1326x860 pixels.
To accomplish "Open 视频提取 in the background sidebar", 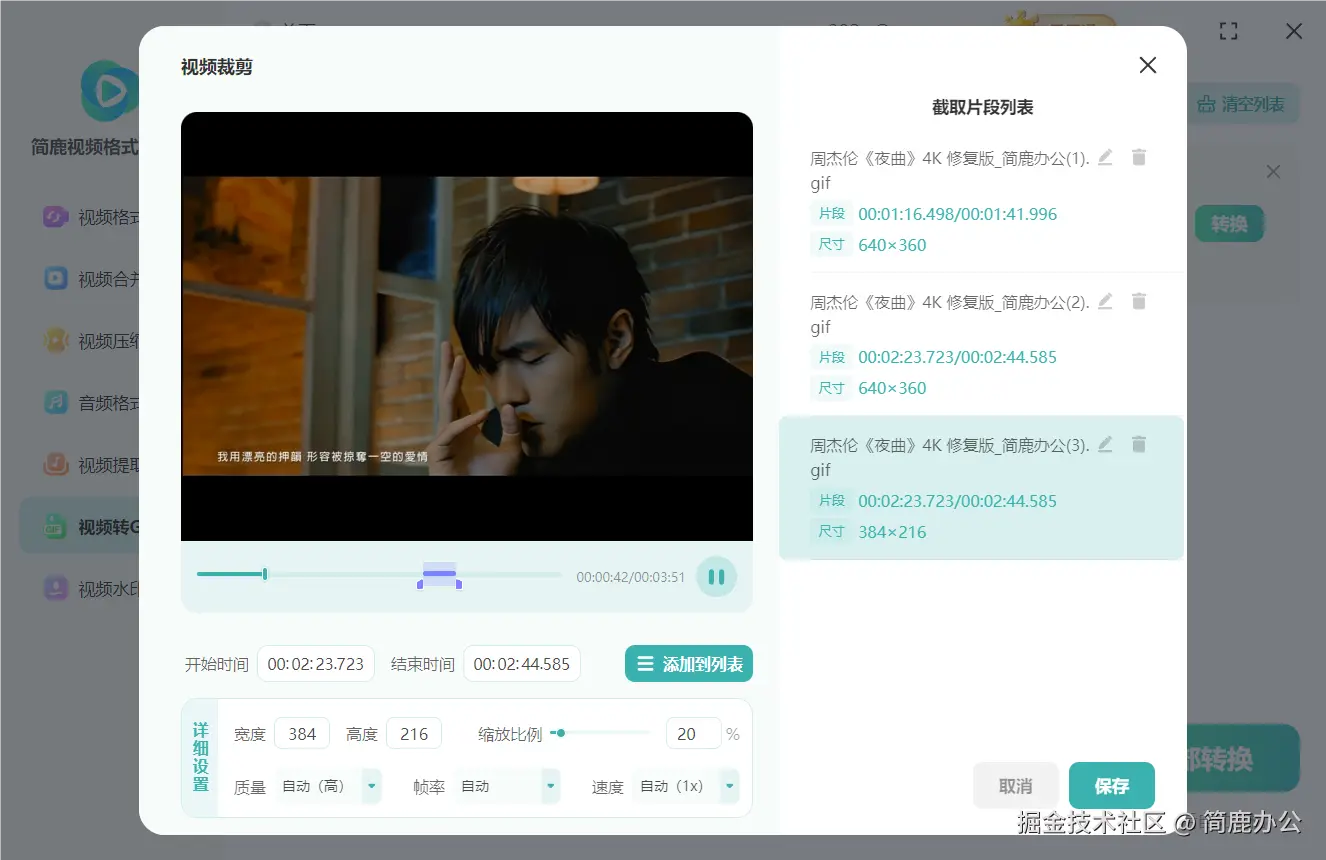I will [x=90, y=465].
